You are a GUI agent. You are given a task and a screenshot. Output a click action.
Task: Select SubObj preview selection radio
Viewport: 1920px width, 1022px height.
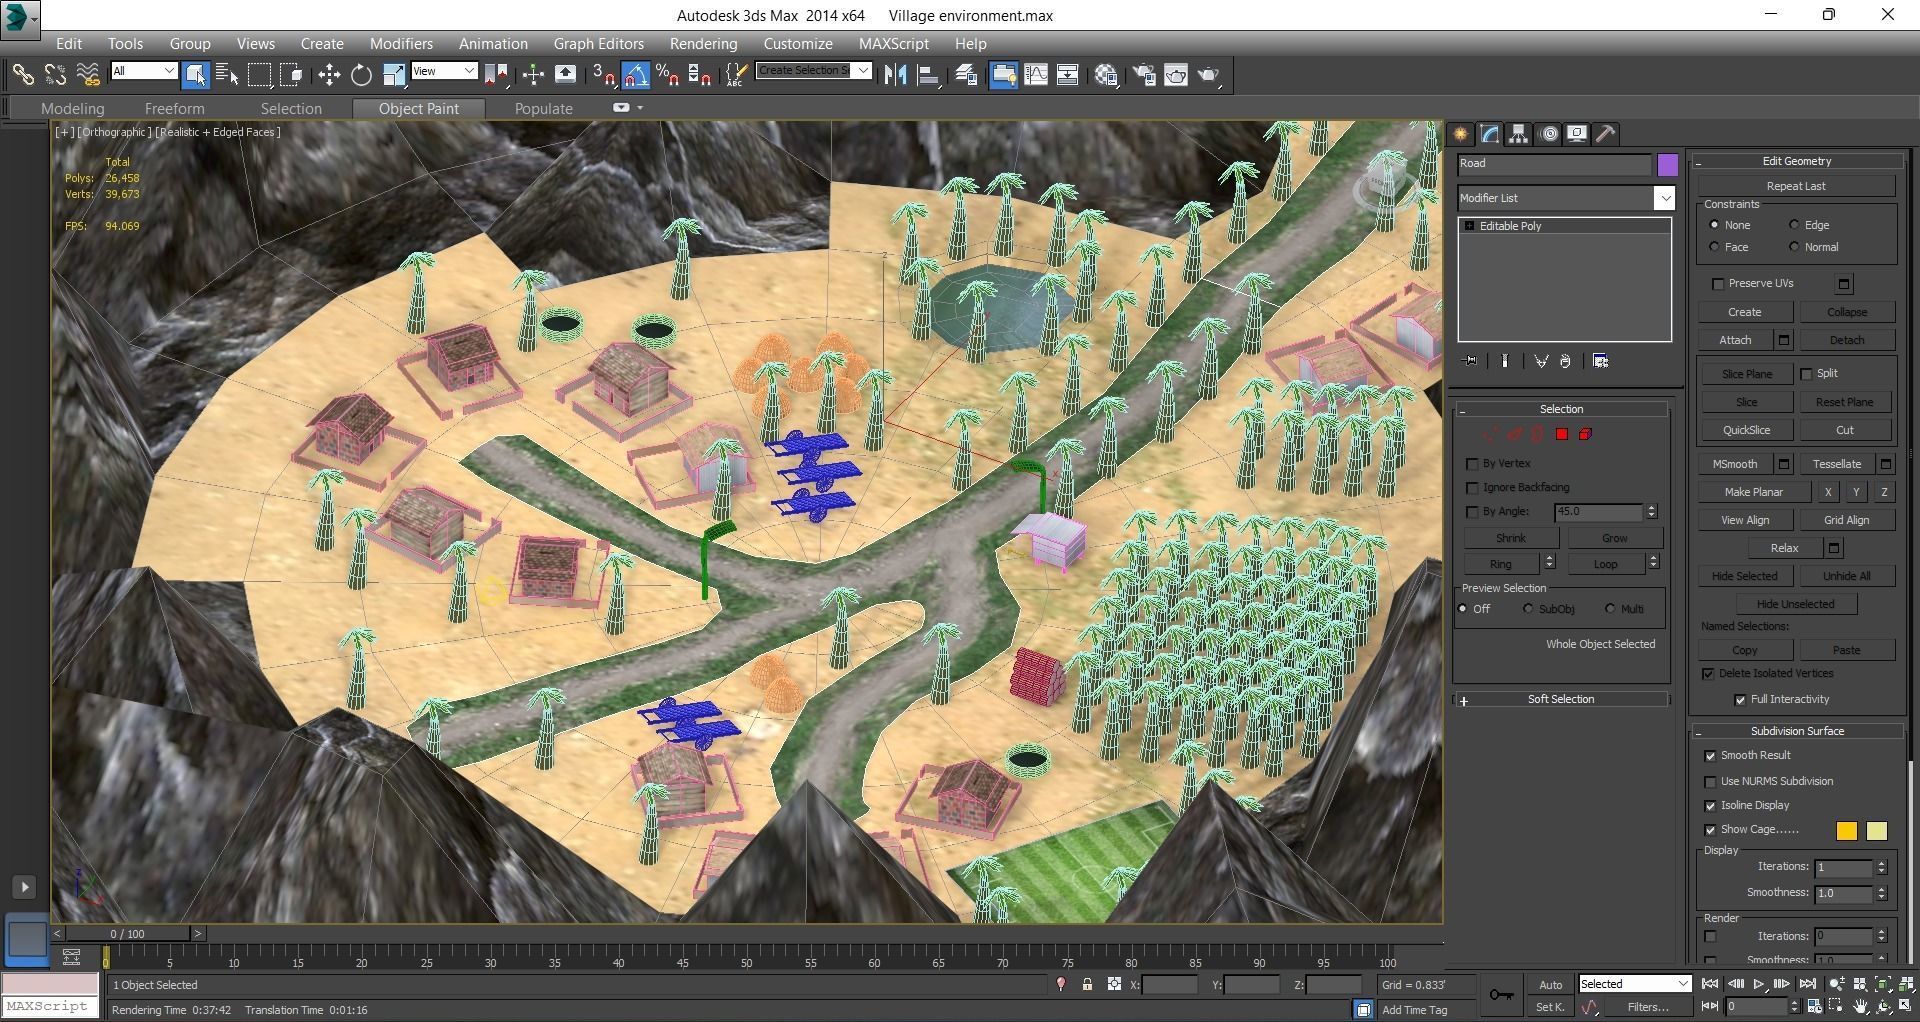click(1528, 609)
